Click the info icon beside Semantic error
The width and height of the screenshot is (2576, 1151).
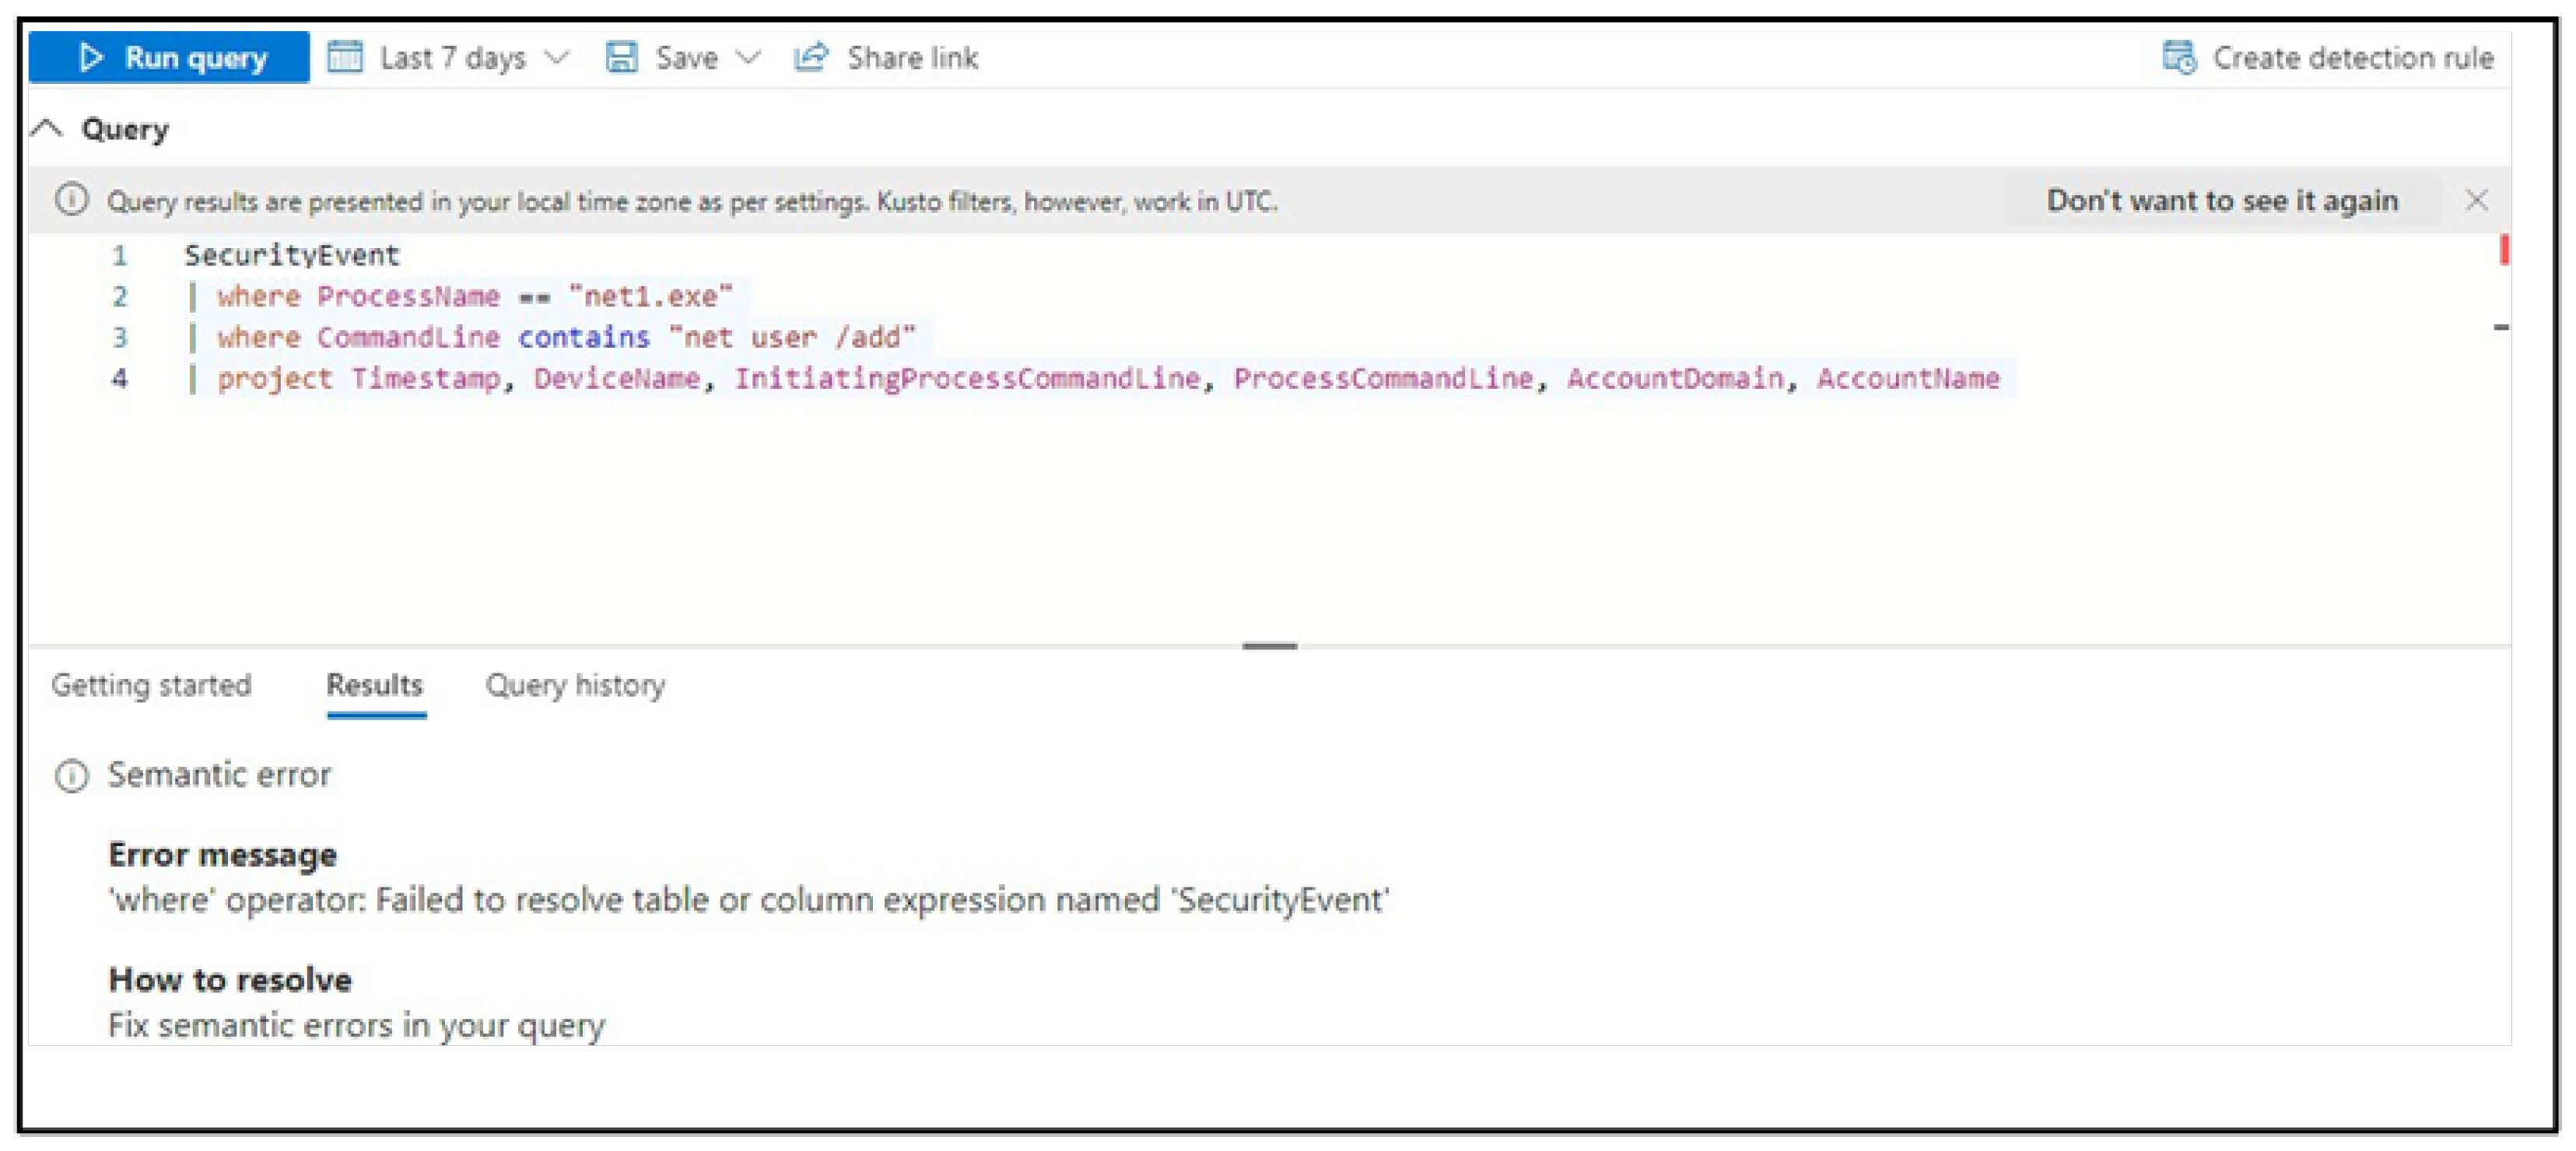[x=71, y=775]
